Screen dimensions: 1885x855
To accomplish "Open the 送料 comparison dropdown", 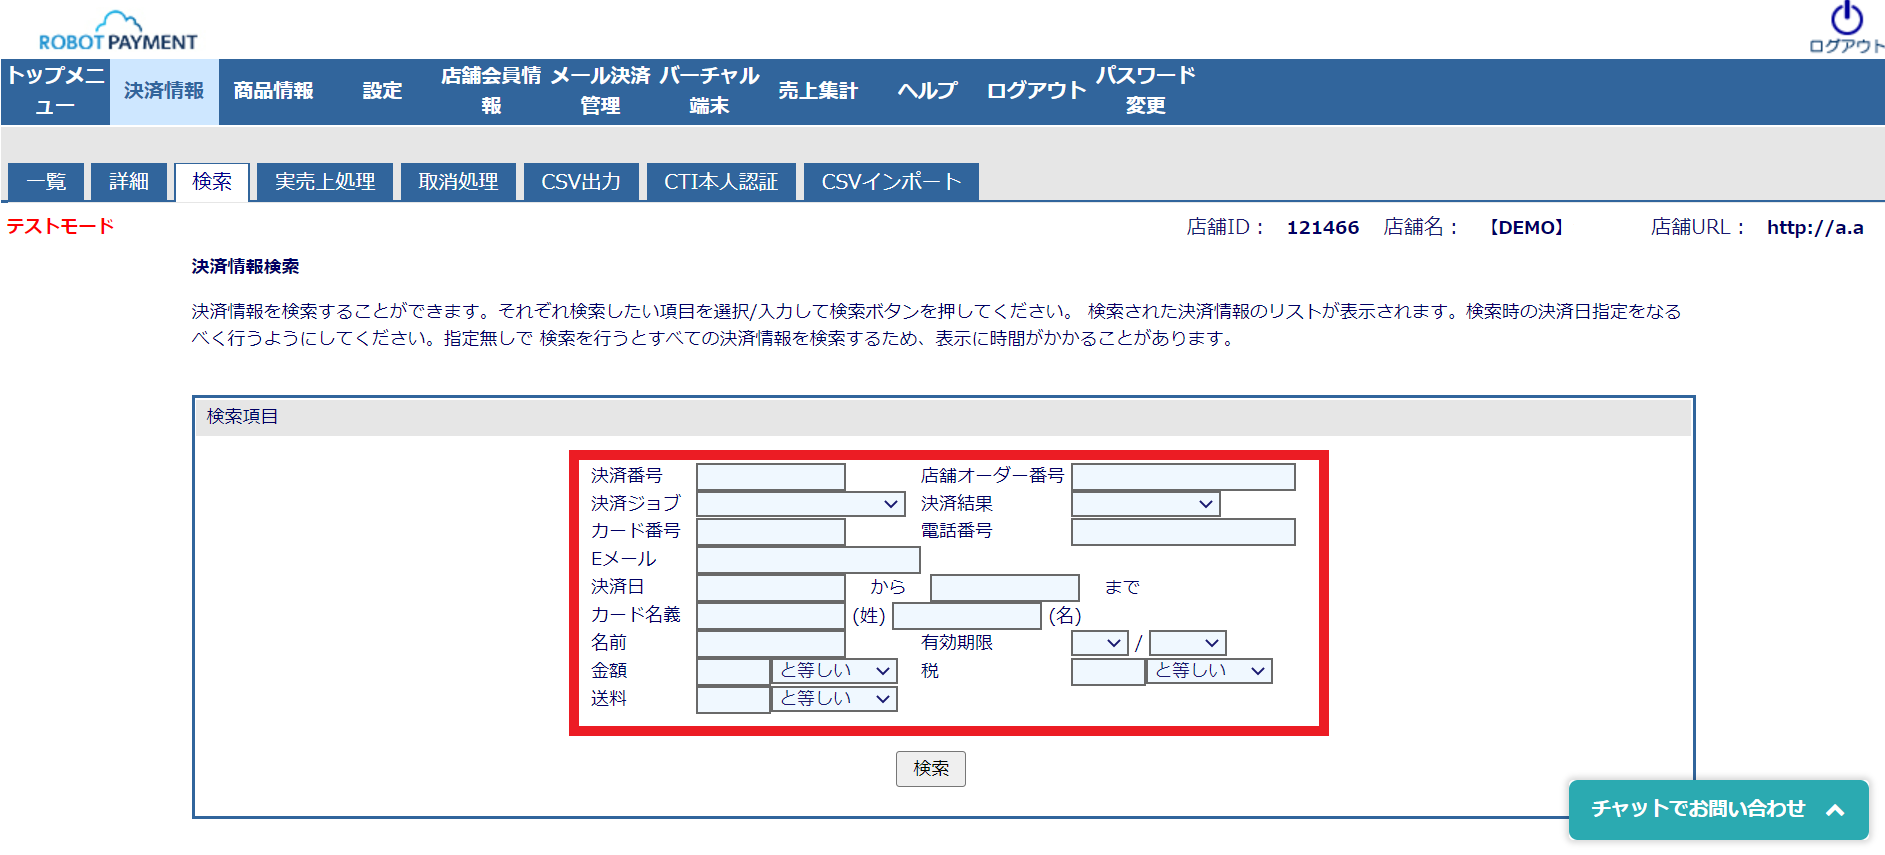I will (834, 699).
